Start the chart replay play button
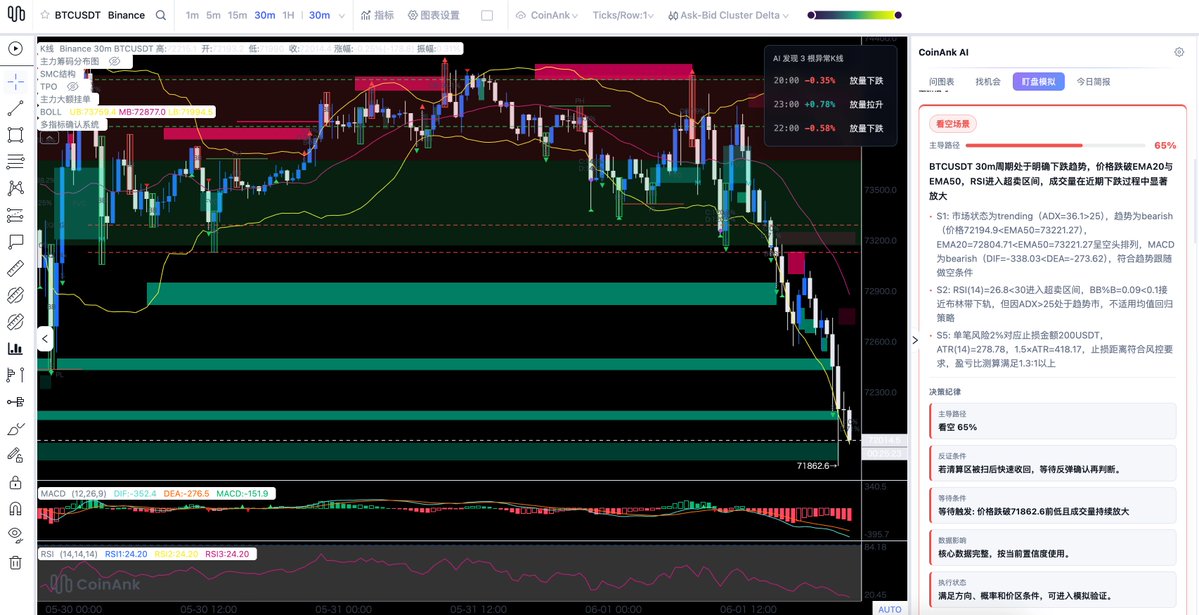 point(15,49)
